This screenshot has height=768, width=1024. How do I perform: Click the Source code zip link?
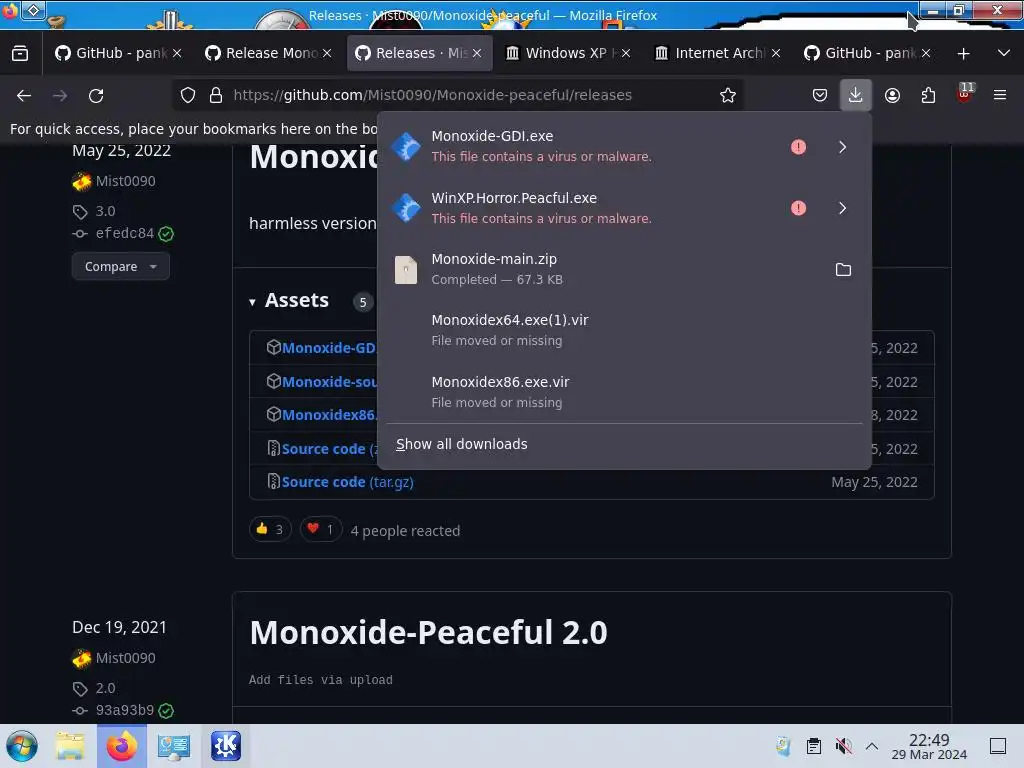pyautogui.click(x=329, y=449)
